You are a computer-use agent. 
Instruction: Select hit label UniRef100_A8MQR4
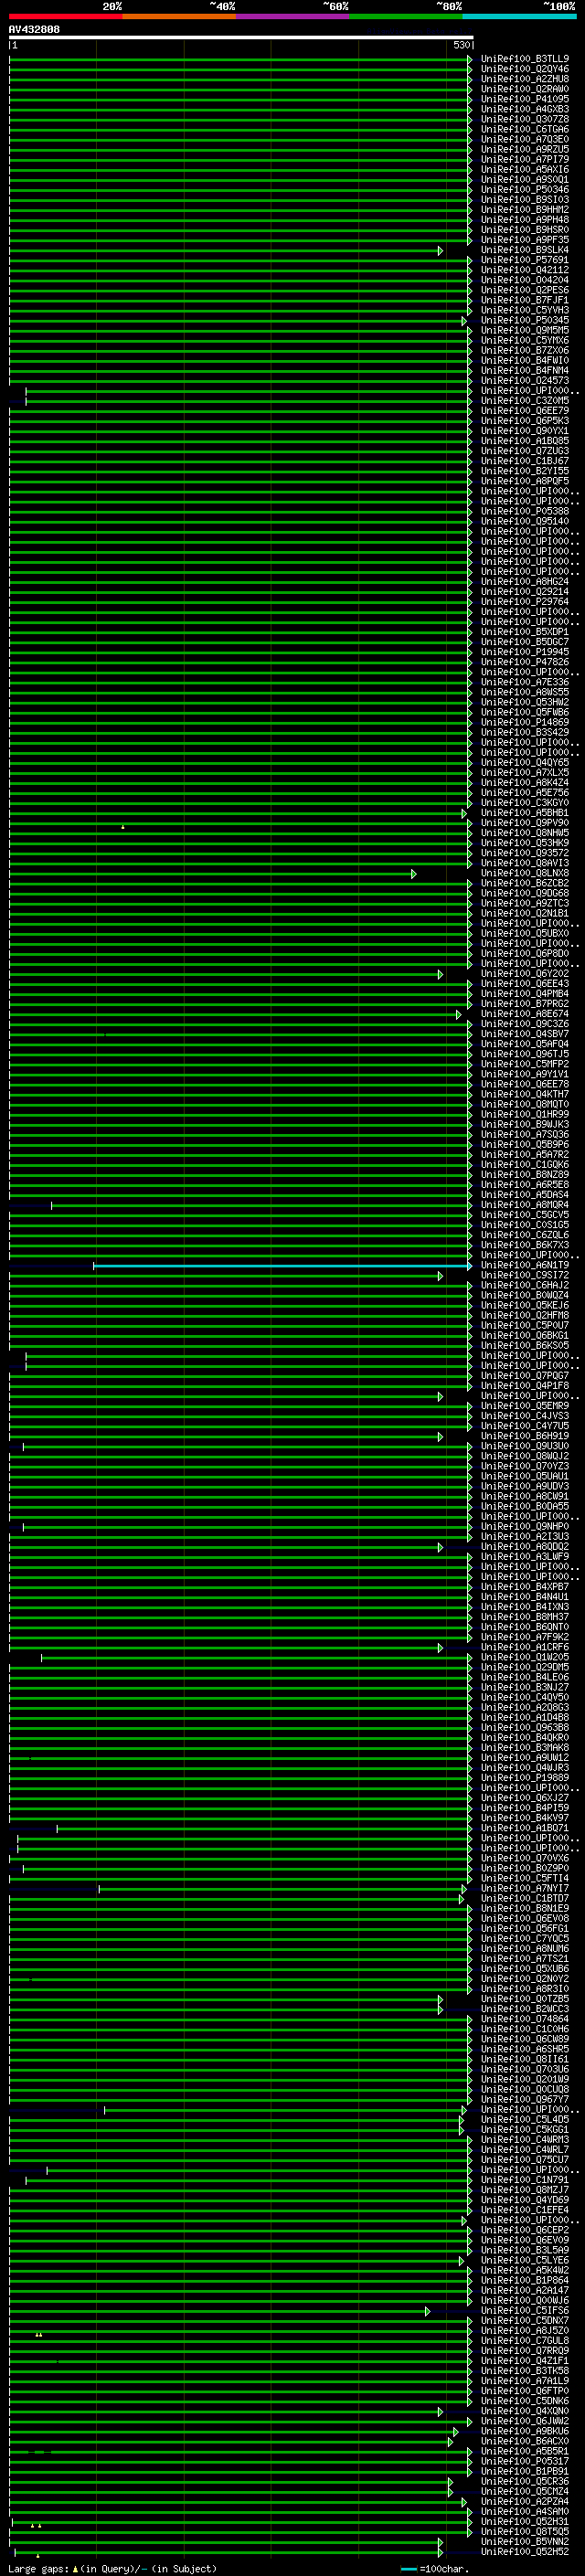click(525, 1205)
